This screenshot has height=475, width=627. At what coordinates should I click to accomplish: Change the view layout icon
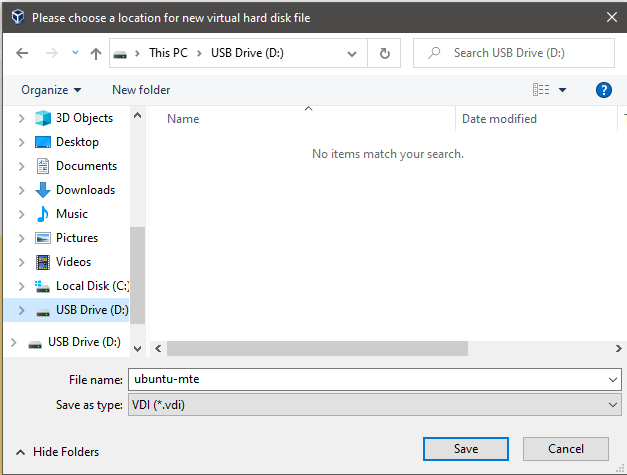click(x=541, y=90)
